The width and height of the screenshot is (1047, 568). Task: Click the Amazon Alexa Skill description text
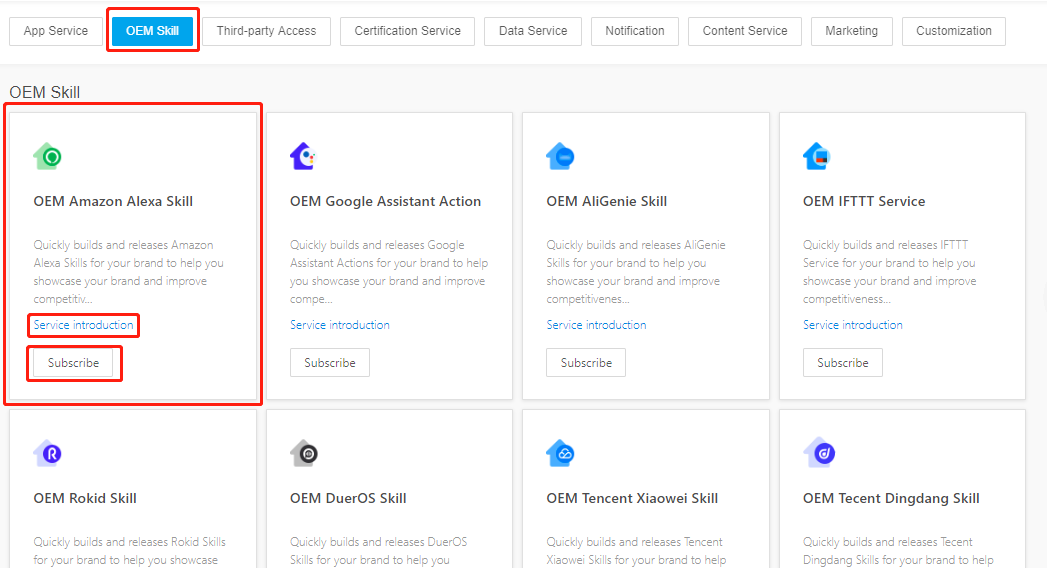click(128, 272)
